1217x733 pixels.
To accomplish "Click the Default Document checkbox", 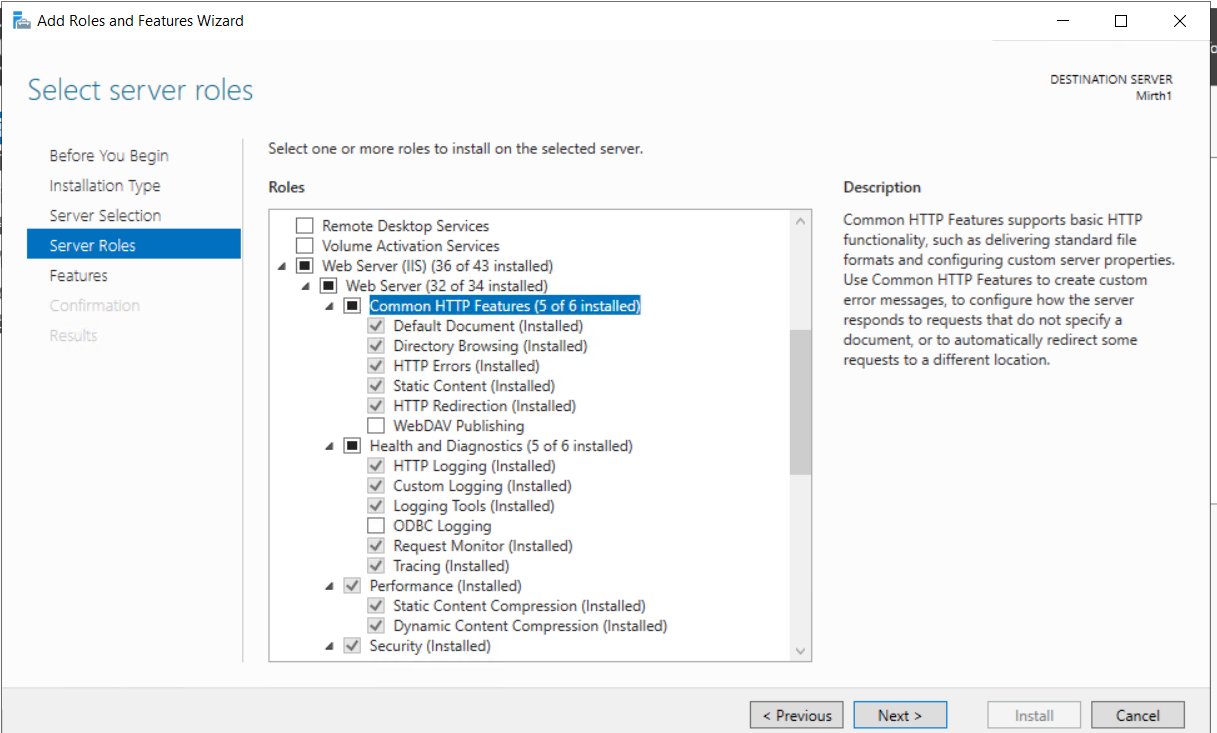I will (376, 326).
